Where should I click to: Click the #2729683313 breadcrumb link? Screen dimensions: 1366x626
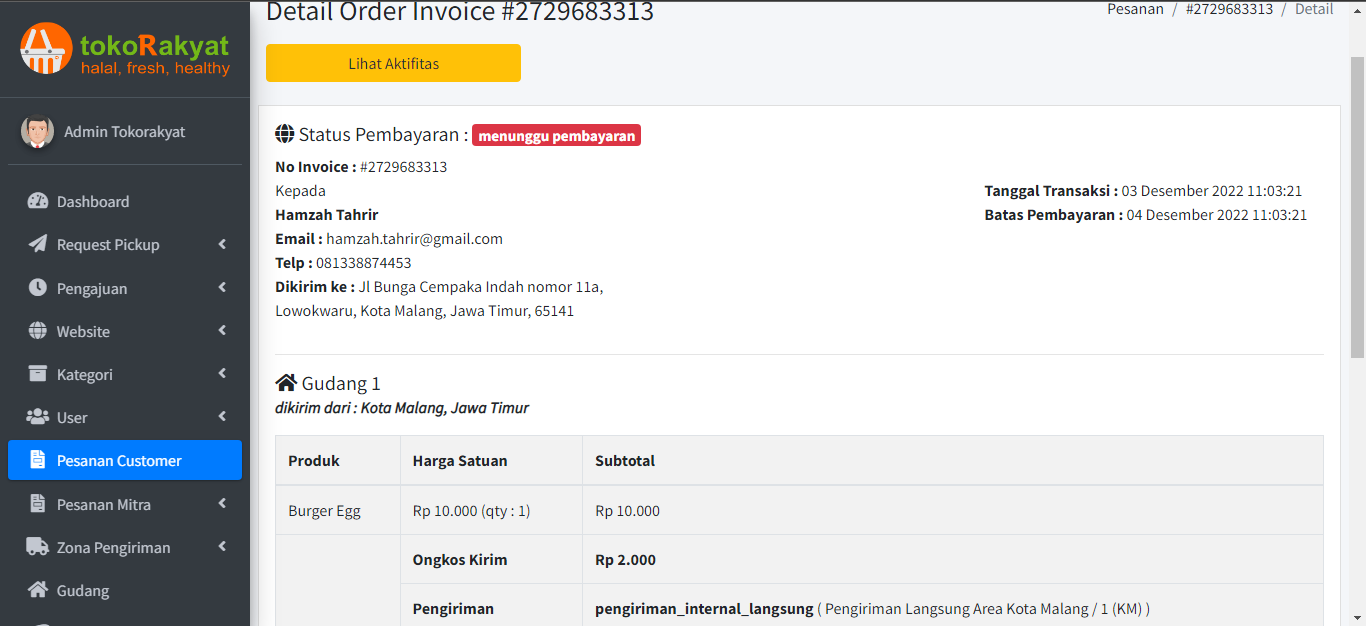pos(1229,9)
